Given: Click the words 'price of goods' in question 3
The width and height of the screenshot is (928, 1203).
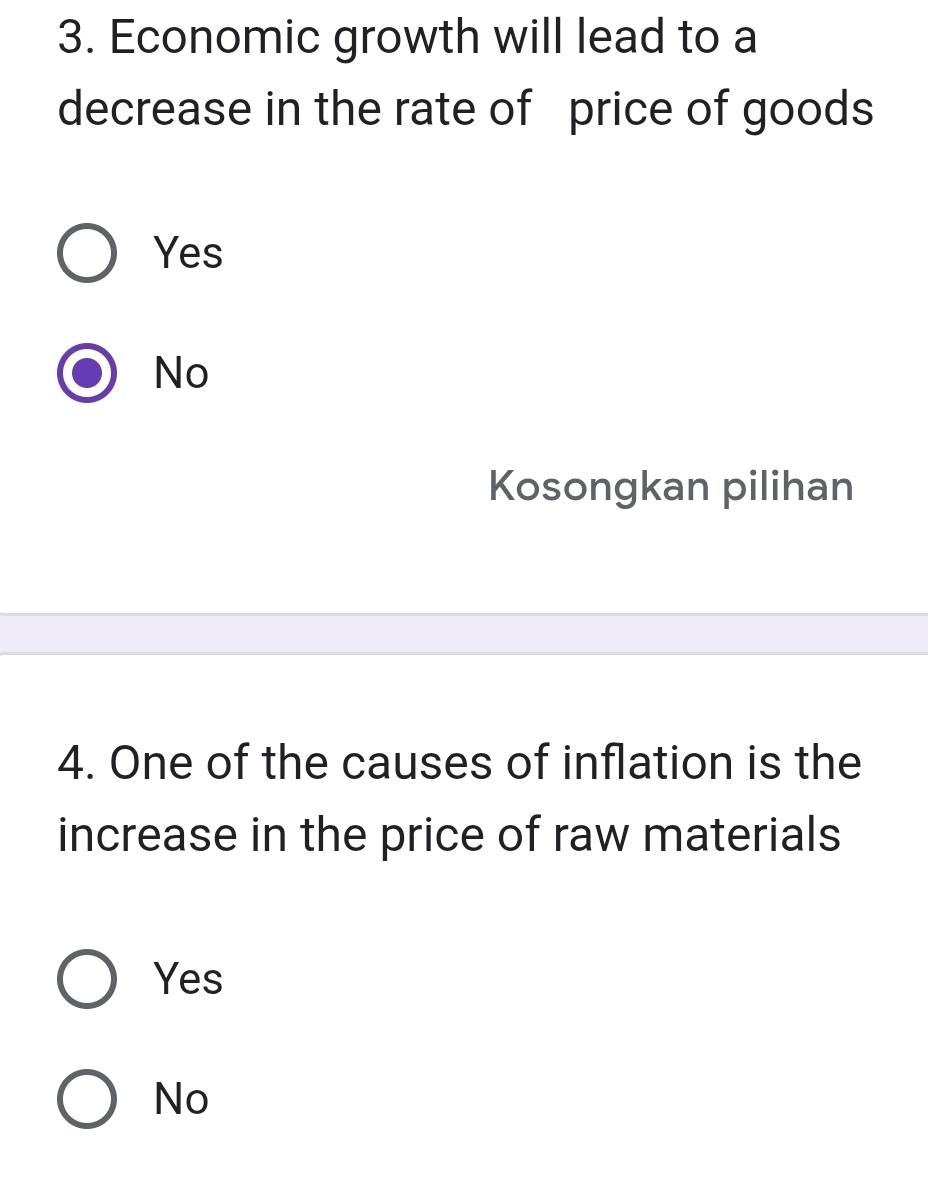Looking at the screenshot, I should click(721, 109).
